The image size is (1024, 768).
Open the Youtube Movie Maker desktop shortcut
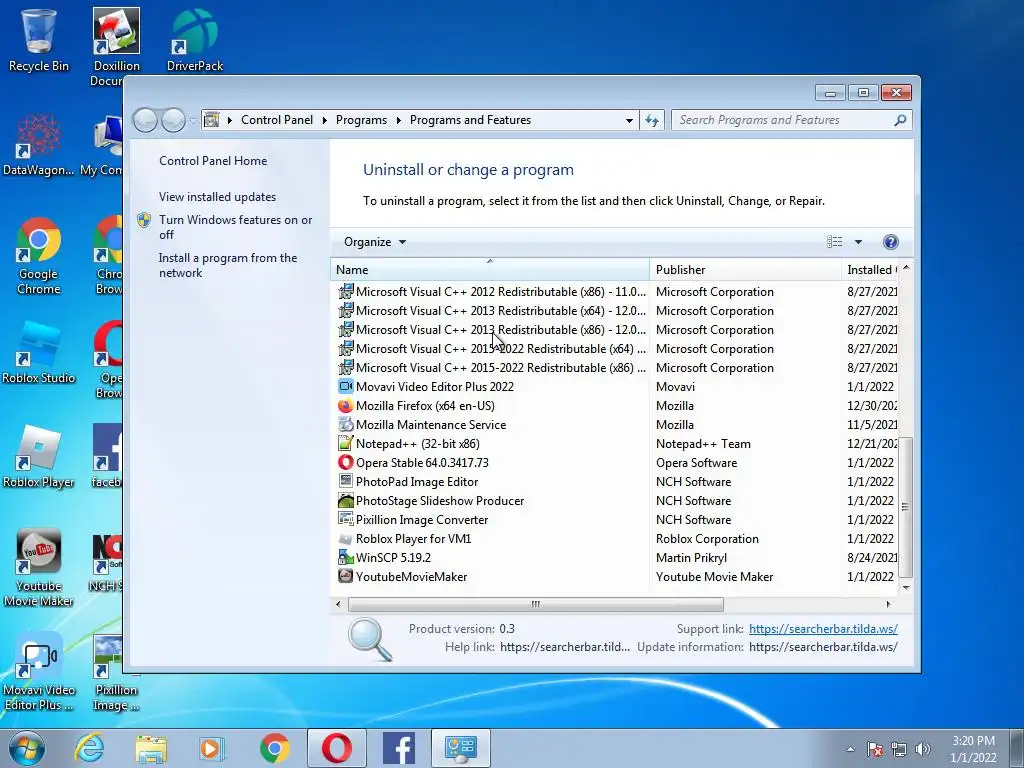[x=39, y=567]
